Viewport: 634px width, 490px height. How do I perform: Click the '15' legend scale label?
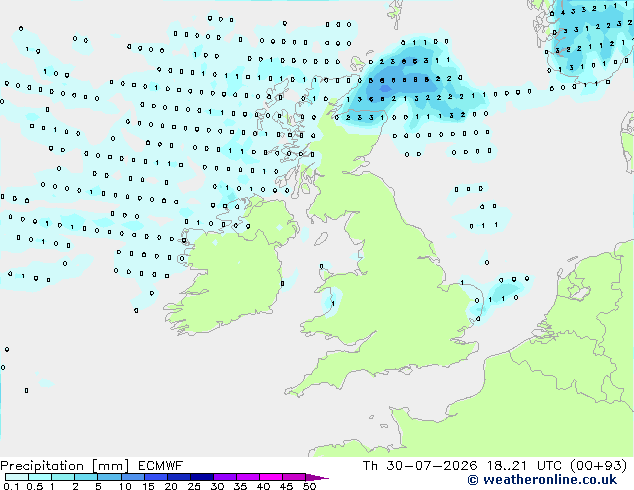coord(148,486)
